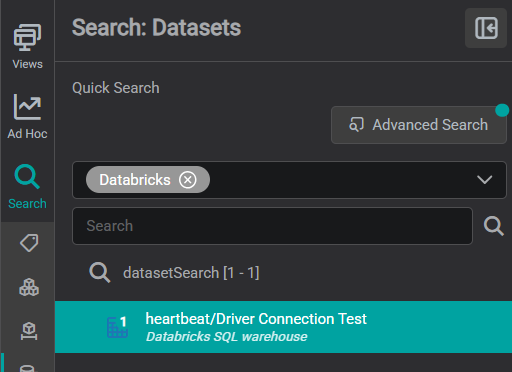Click the Quick Search label

[x=116, y=88]
